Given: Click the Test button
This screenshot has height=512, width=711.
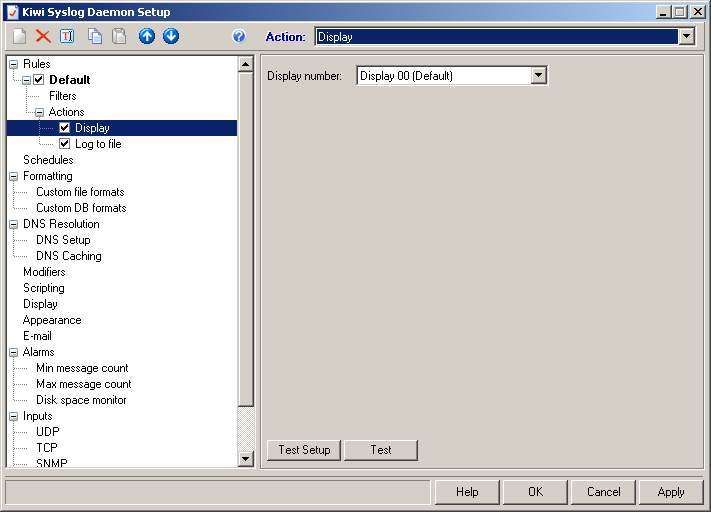Looking at the screenshot, I should 381,450.
